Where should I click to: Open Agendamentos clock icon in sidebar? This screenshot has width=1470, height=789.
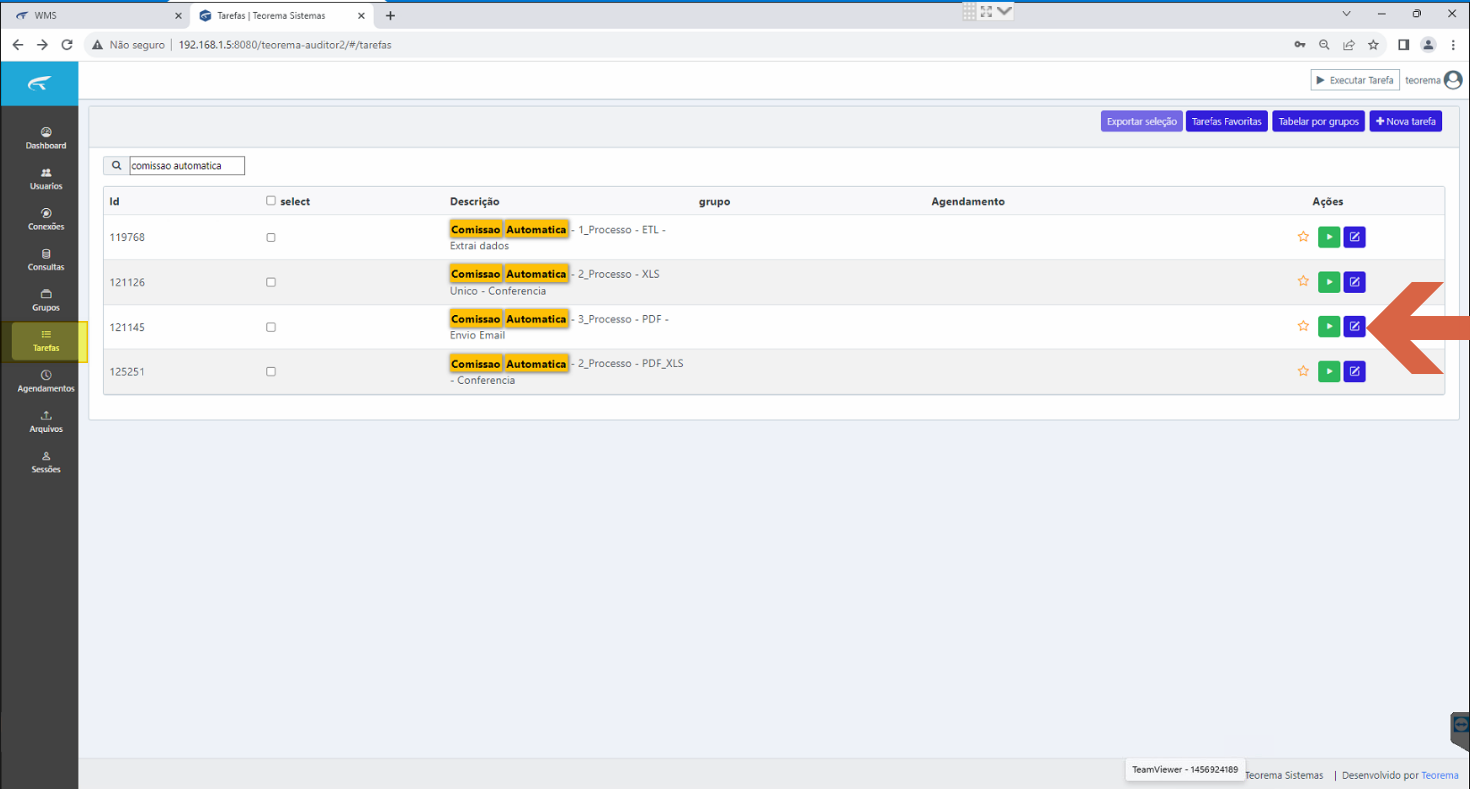(x=46, y=381)
